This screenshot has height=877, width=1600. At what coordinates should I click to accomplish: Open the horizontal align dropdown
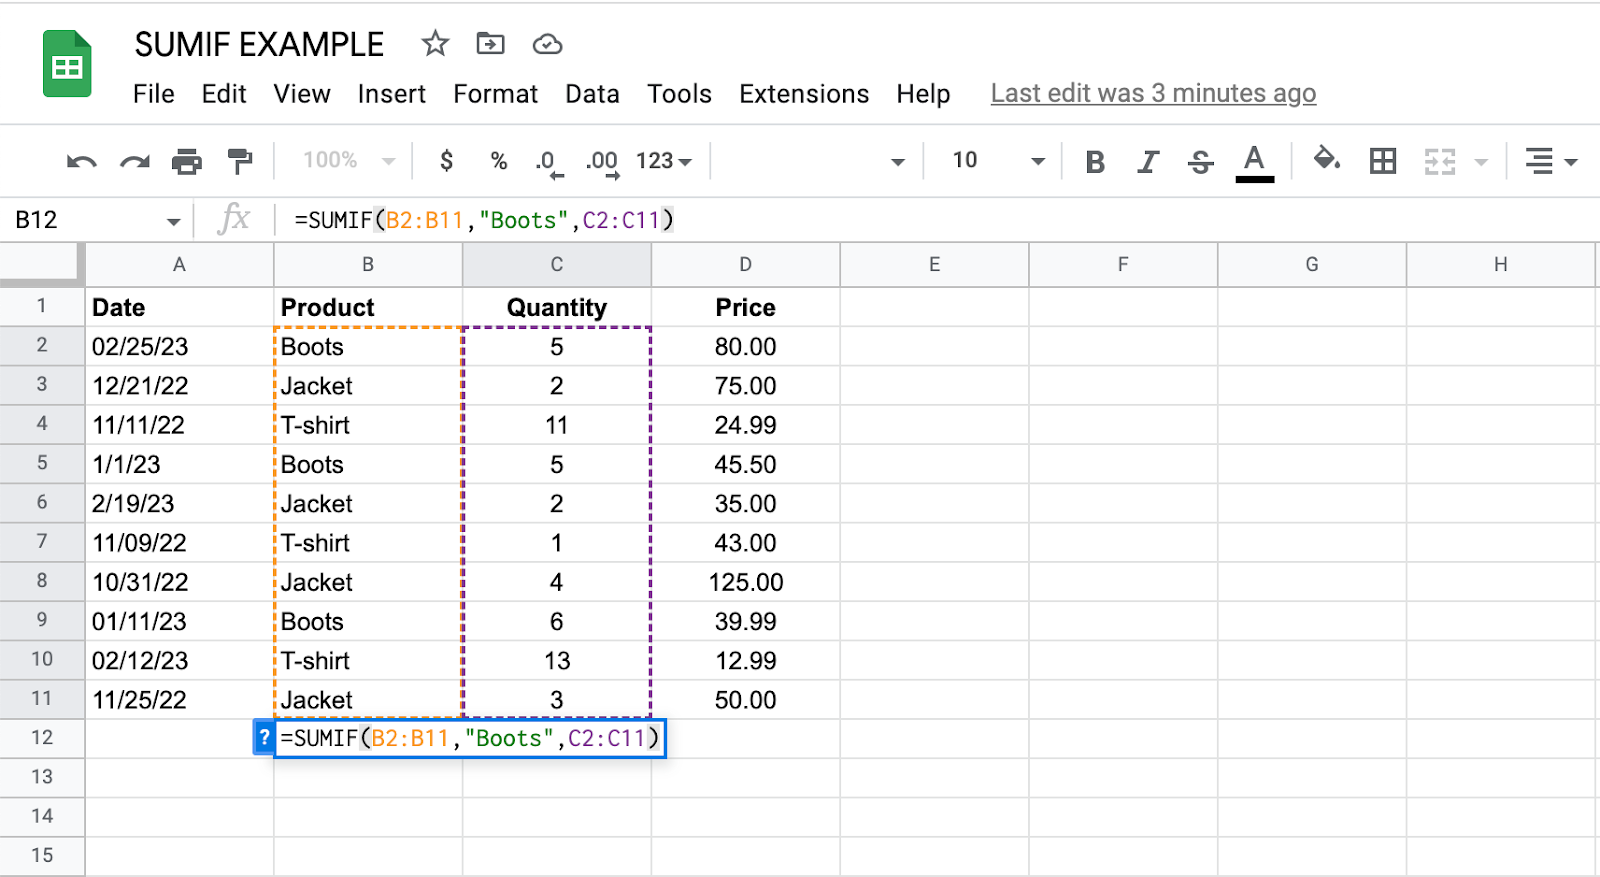coord(1550,161)
